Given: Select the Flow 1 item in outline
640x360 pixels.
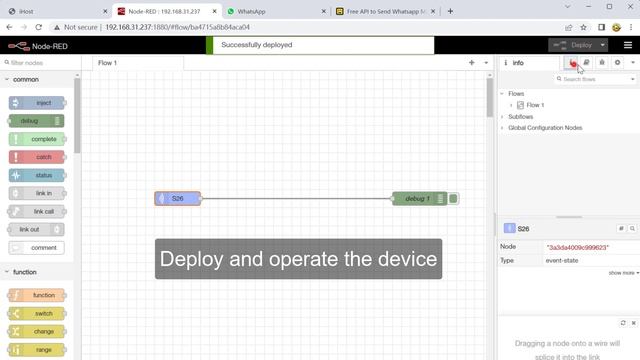Looking at the screenshot, I should [535, 105].
